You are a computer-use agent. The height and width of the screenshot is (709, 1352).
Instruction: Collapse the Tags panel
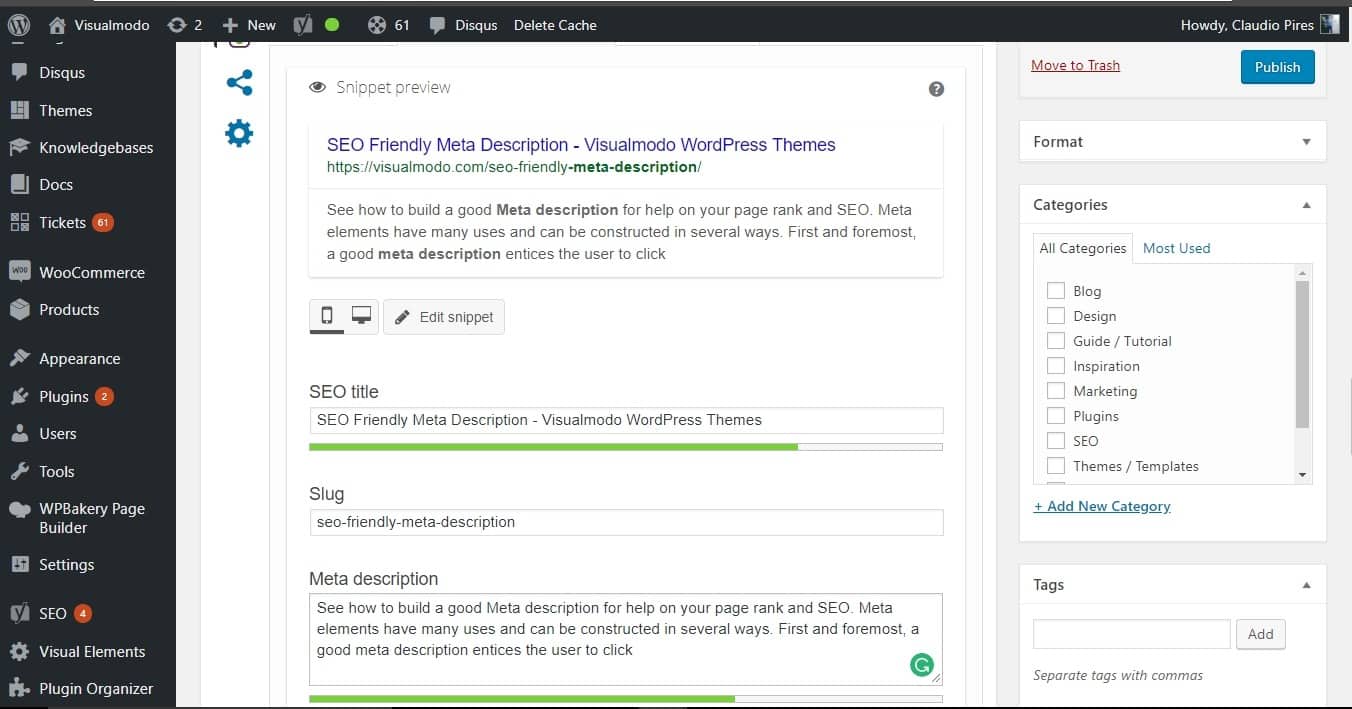point(1305,585)
